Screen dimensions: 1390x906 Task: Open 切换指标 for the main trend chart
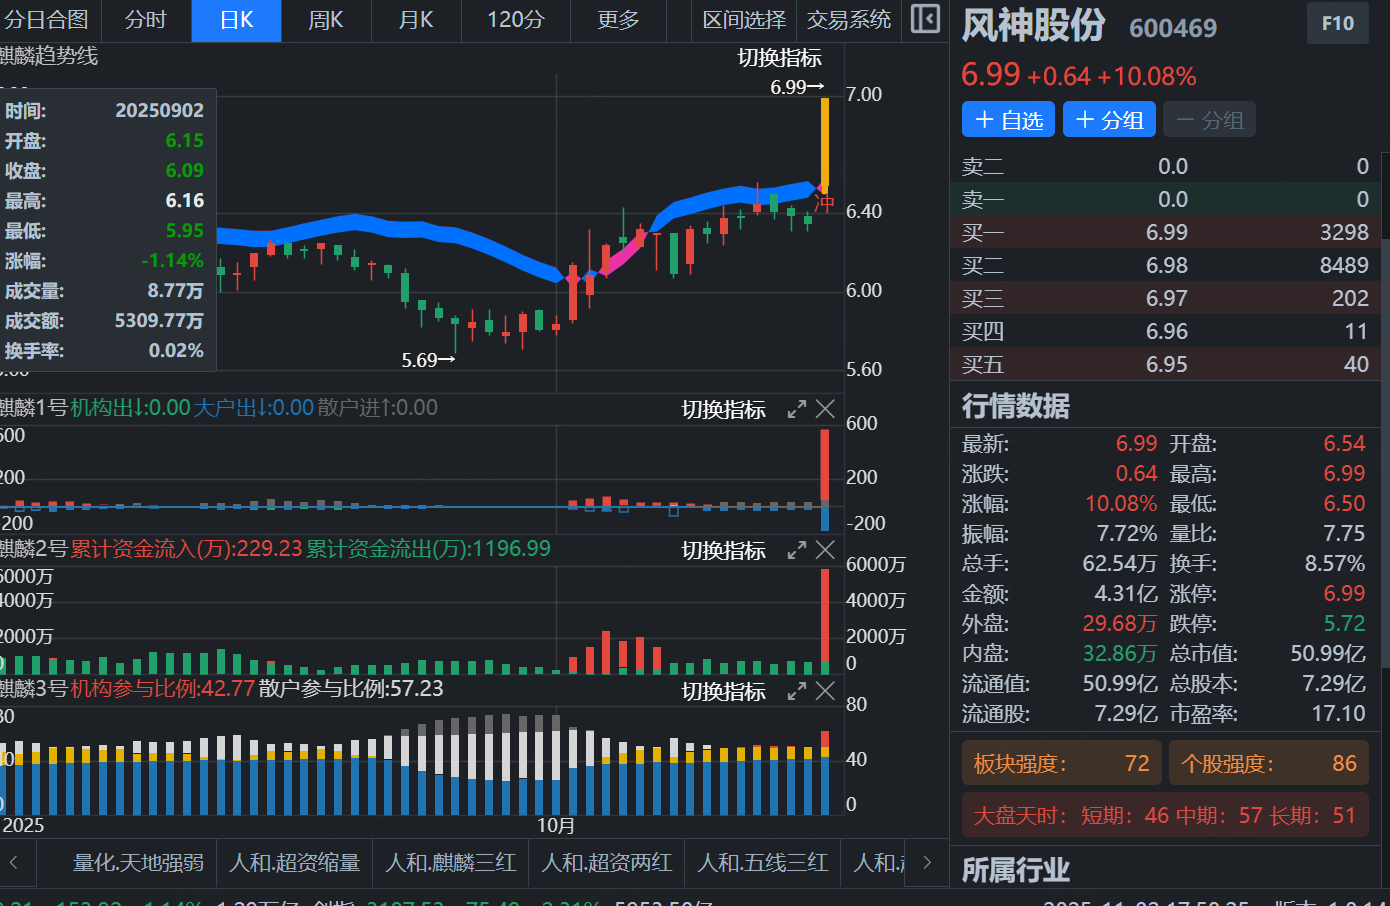tap(779, 58)
